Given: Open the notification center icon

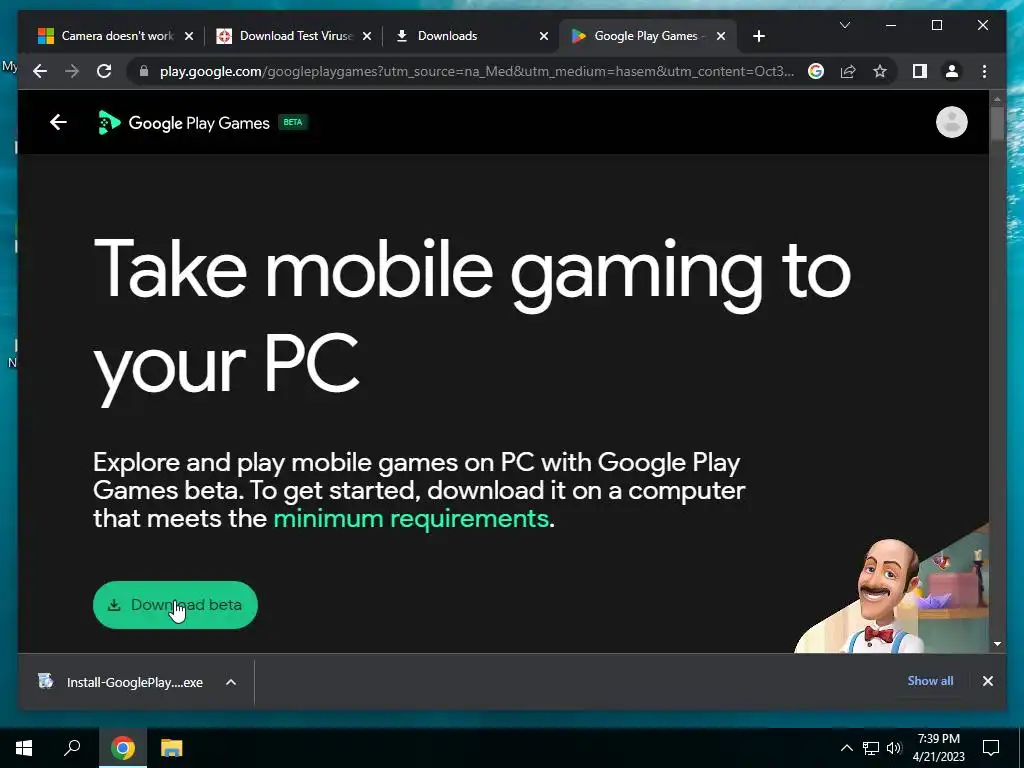Looking at the screenshot, I should click(991, 748).
